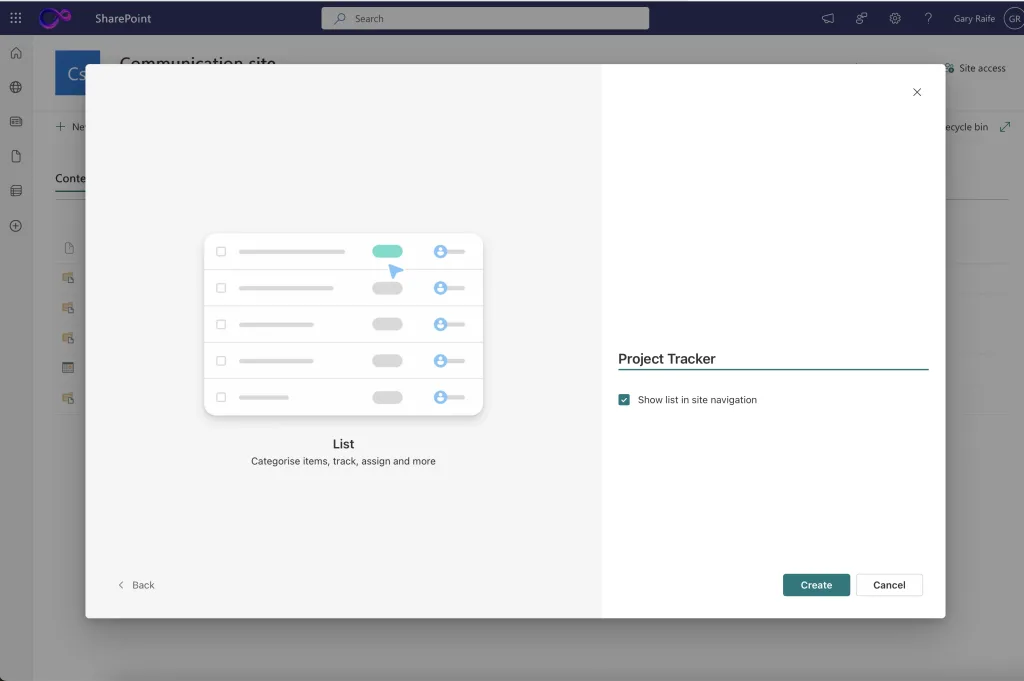This screenshot has height=681, width=1024.
Task: Open the news feed sidebar icon
Action: pyautogui.click(x=16, y=121)
